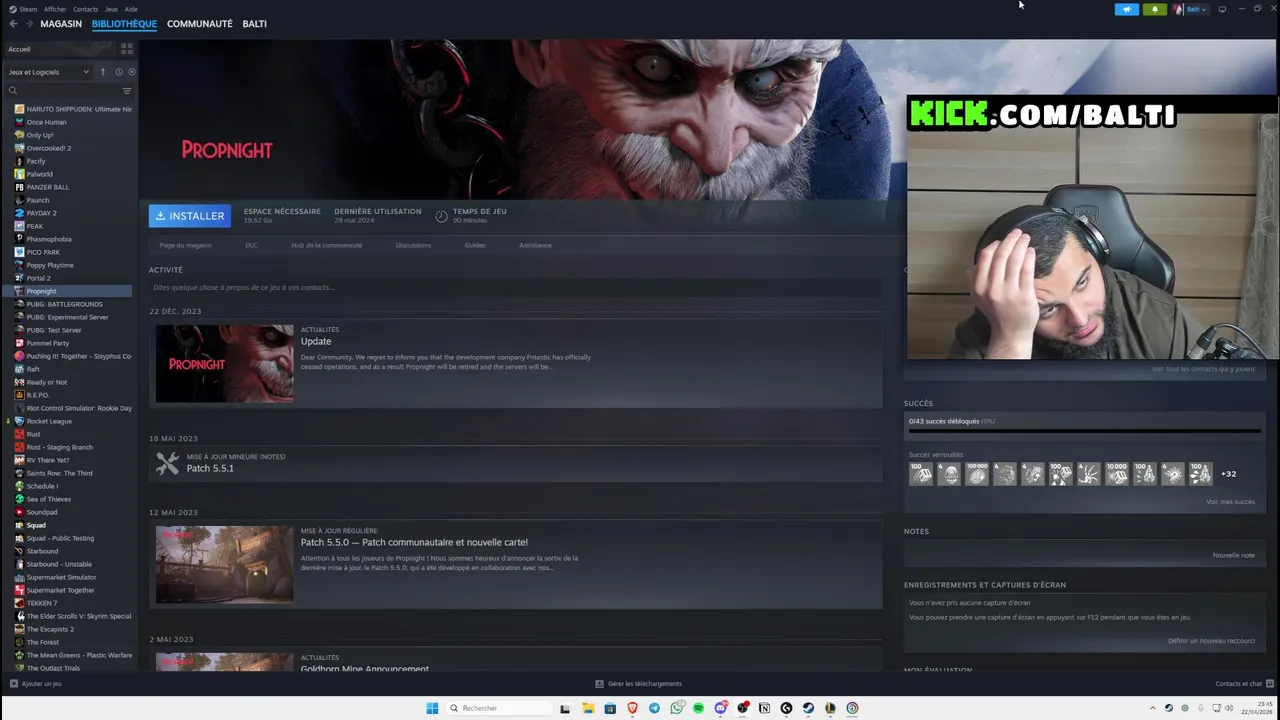Open Spotify from the taskbar

click(698, 708)
